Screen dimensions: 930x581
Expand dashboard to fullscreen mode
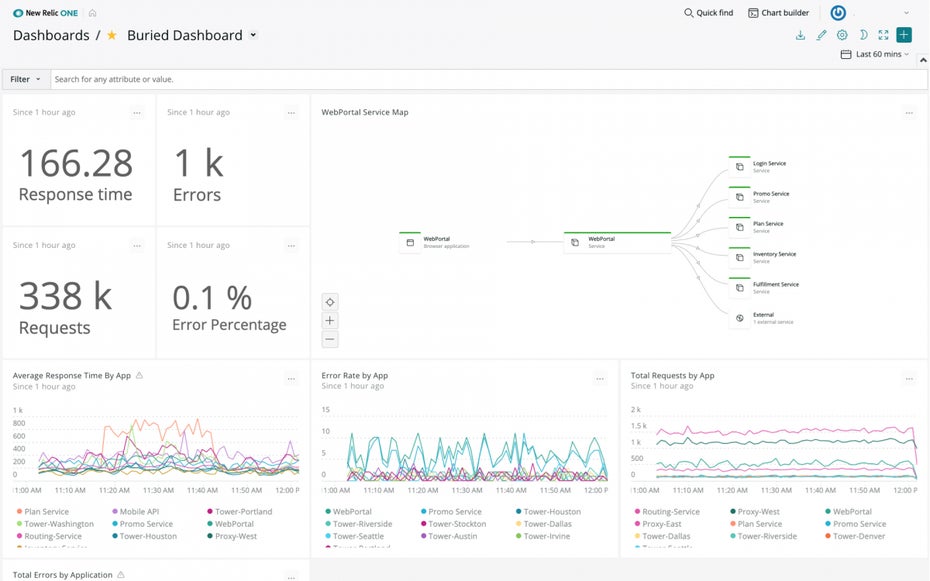pos(883,34)
